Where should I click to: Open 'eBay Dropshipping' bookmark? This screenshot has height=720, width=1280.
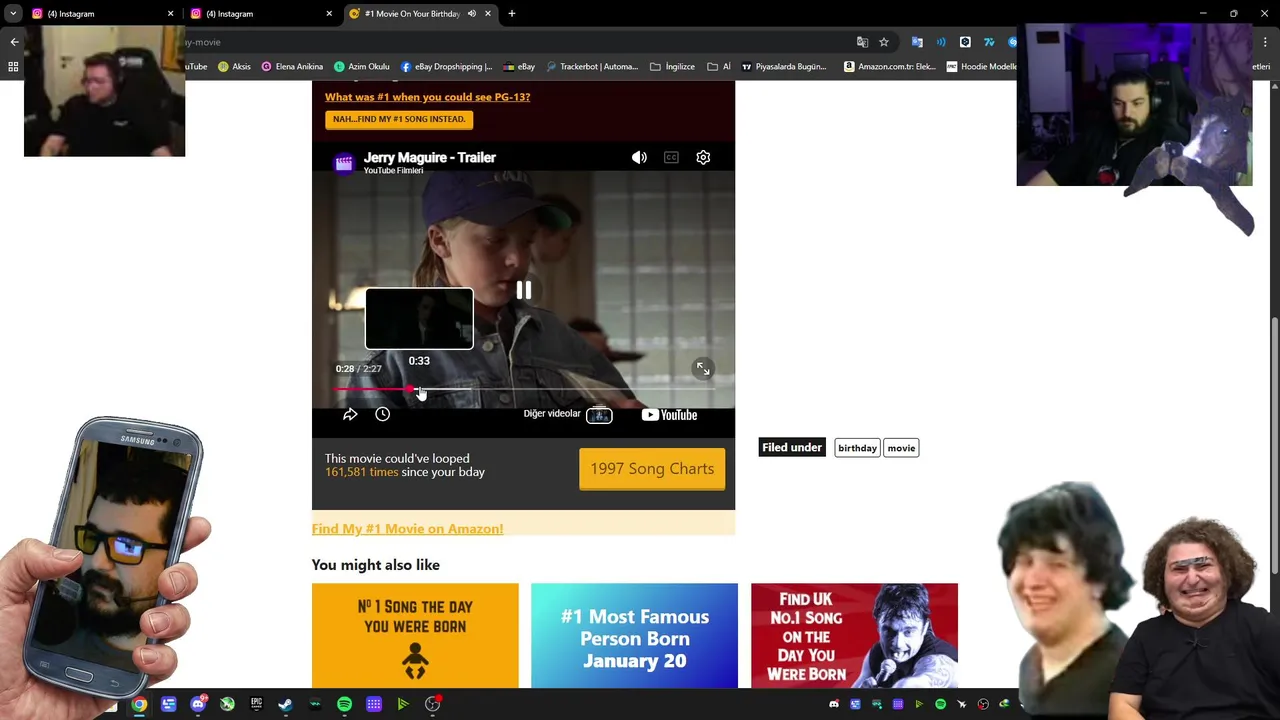[x=447, y=67]
